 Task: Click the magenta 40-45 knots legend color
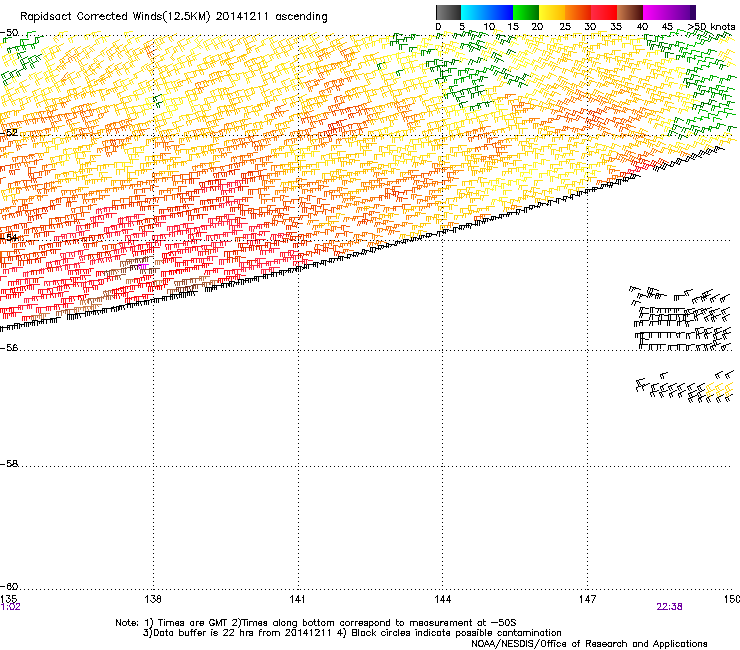pyautogui.click(x=656, y=12)
